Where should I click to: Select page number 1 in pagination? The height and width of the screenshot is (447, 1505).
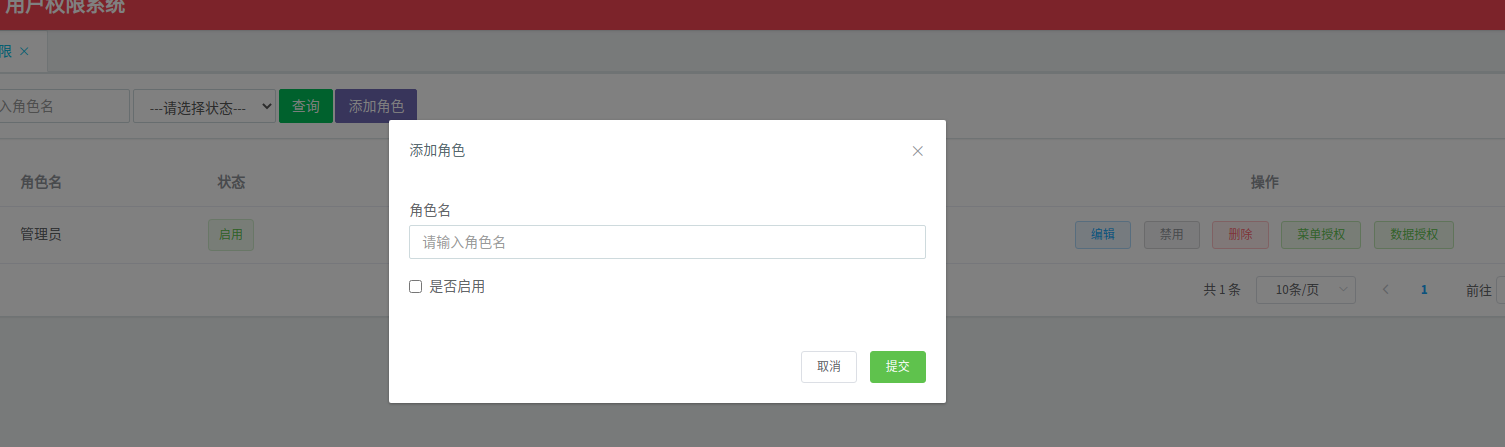click(x=1424, y=290)
